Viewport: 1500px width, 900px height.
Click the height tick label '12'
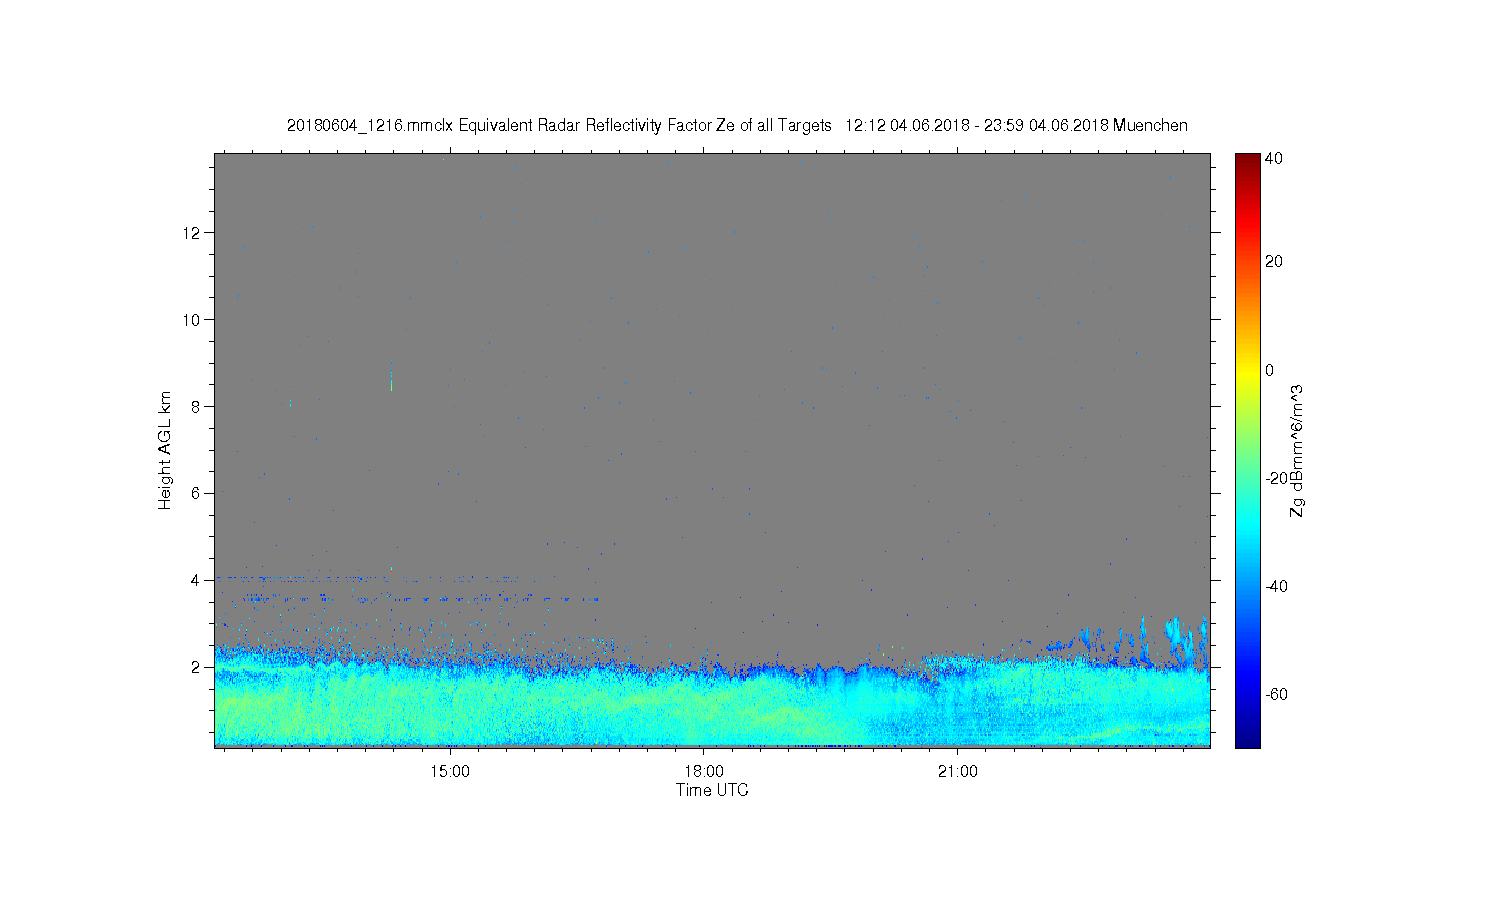click(192, 232)
